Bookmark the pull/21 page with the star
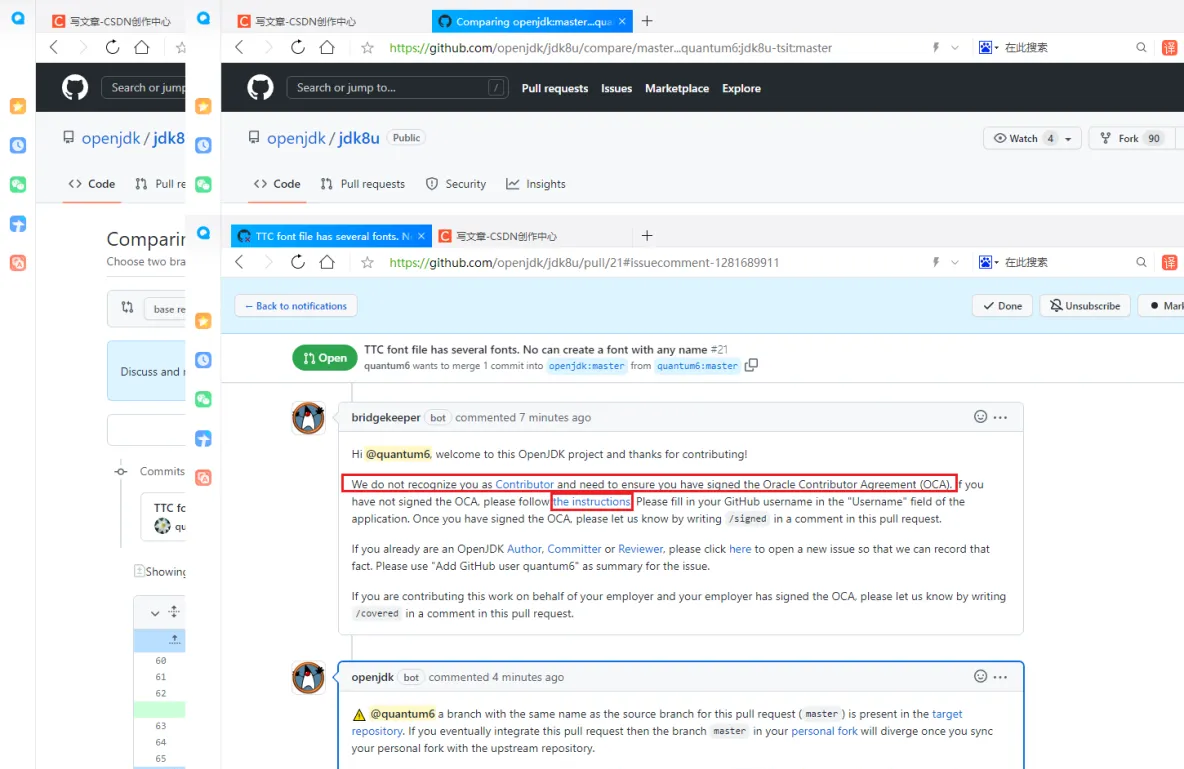Viewport: 1184px width, 769px height. click(x=367, y=262)
